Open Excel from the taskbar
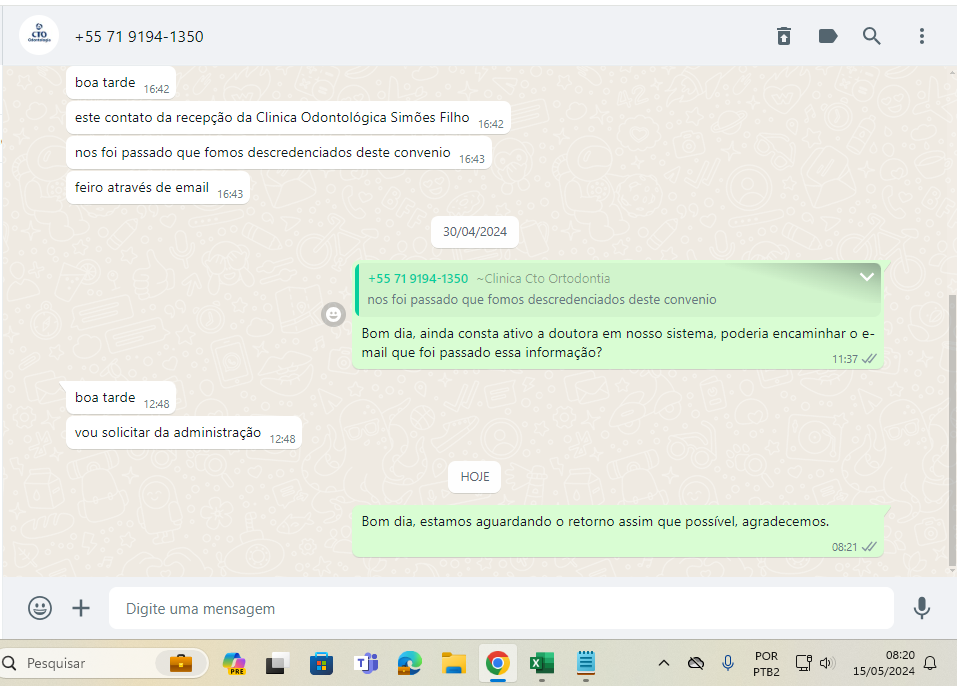The width and height of the screenshot is (957, 686). [x=541, y=663]
